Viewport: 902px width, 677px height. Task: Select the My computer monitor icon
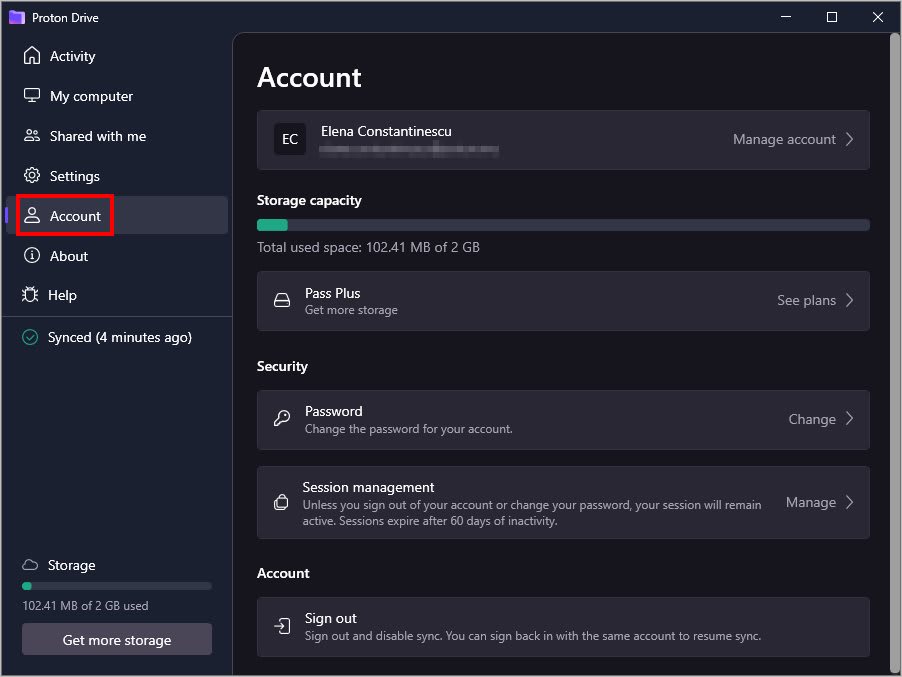(x=32, y=96)
